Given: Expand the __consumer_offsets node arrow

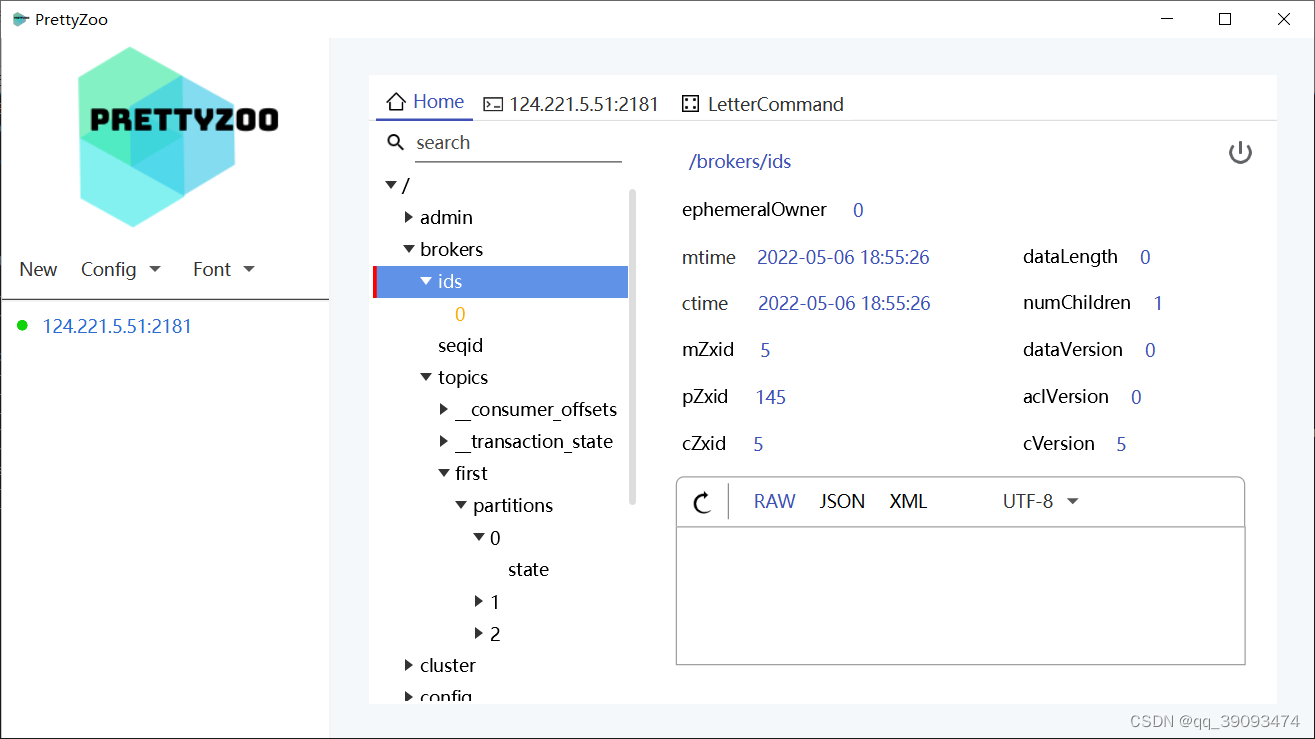Looking at the screenshot, I should point(444,409).
